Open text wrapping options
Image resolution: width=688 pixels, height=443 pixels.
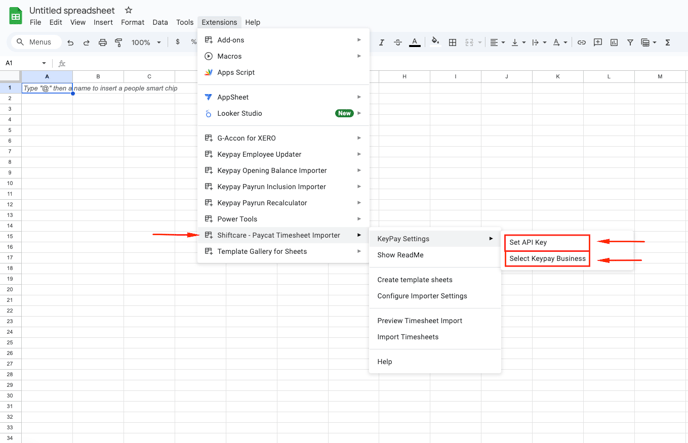tap(539, 43)
